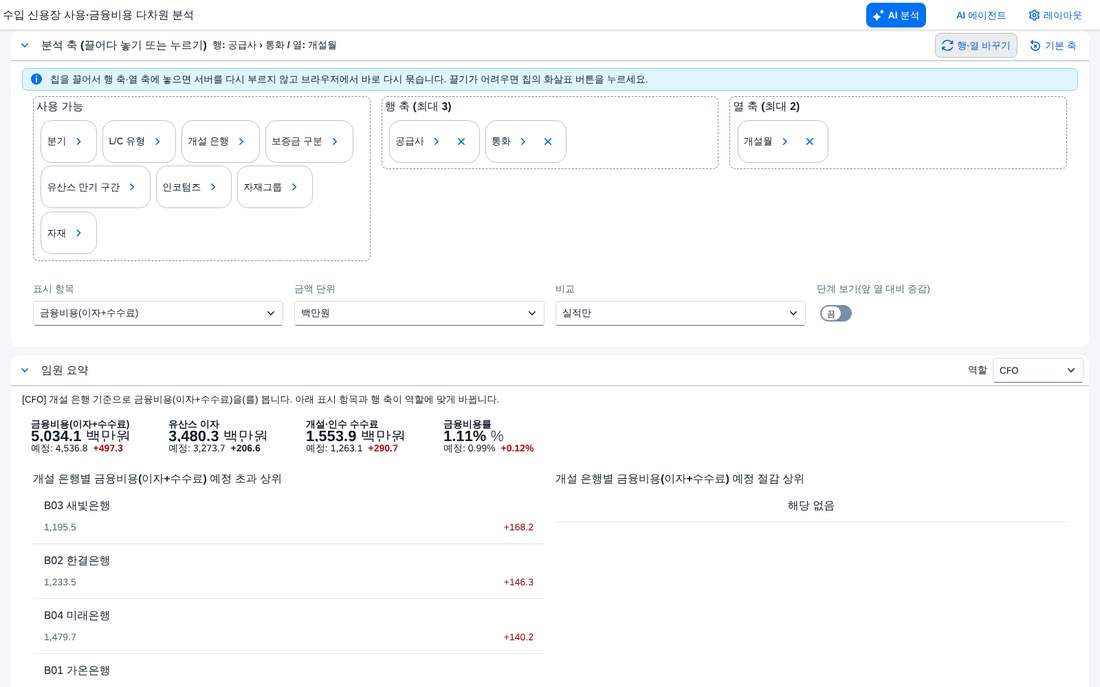
Task: Click arrow on the 통화 row chip
Action: [523, 142]
